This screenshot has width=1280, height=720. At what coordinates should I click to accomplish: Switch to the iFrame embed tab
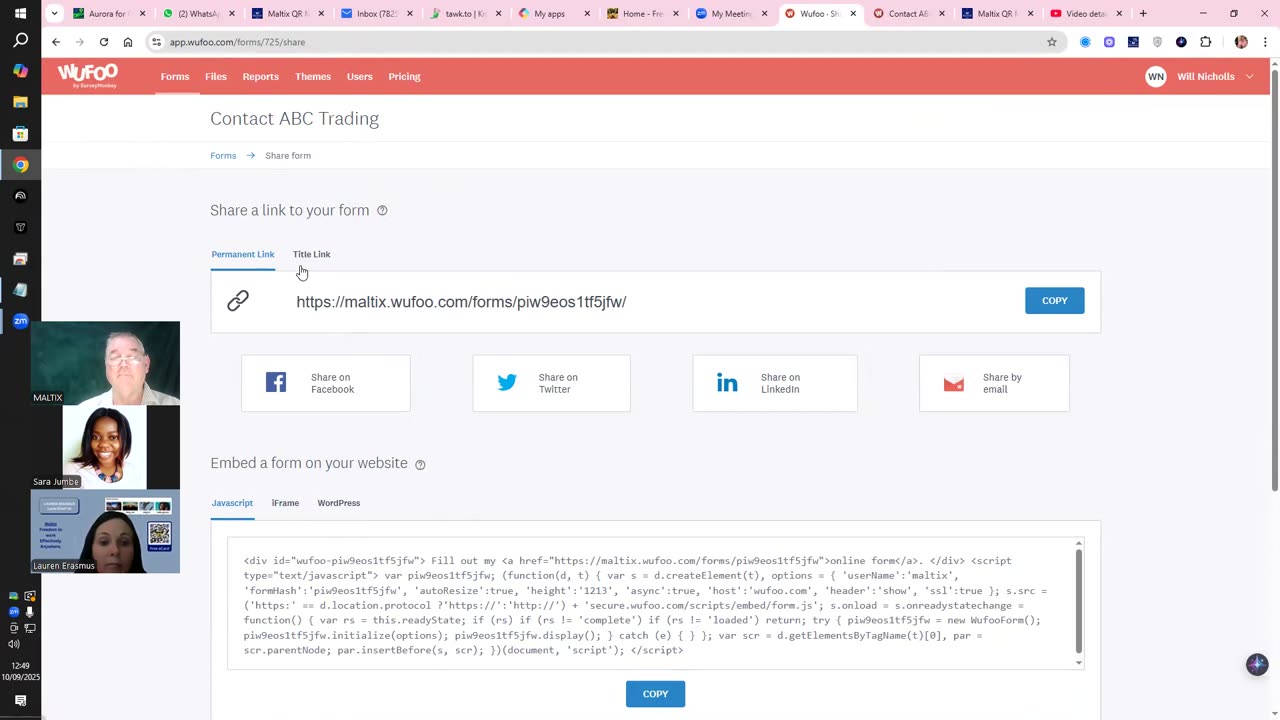pos(285,503)
